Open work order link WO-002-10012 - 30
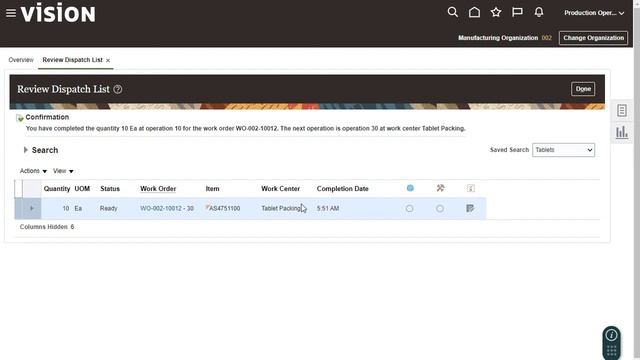Screen dimensions: 640x360 tap(167, 208)
